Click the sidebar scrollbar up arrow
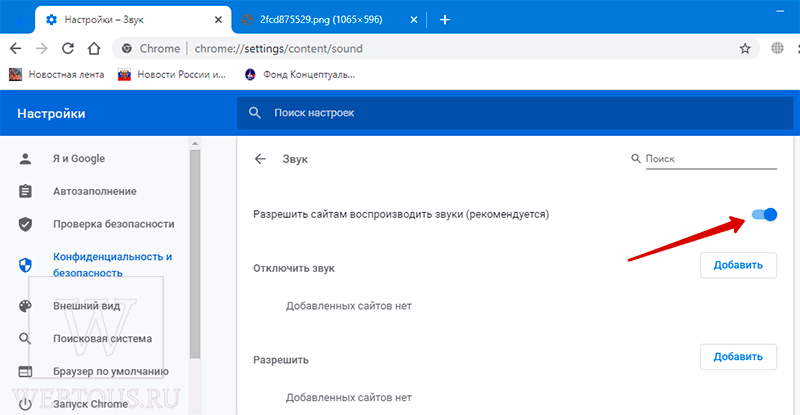This screenshot has width=800, height=415. [x=195, y=144]
